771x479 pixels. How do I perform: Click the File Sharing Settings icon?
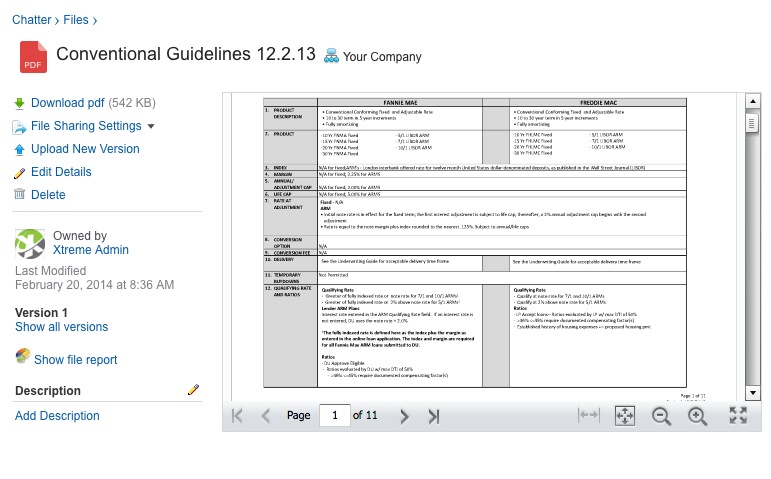pos(19,127)
